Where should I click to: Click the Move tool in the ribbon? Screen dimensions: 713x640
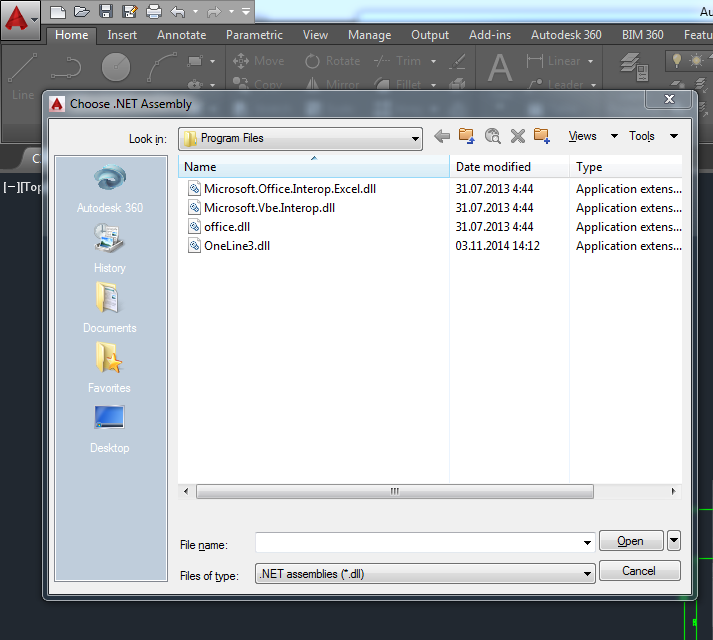tap(258, 61)
